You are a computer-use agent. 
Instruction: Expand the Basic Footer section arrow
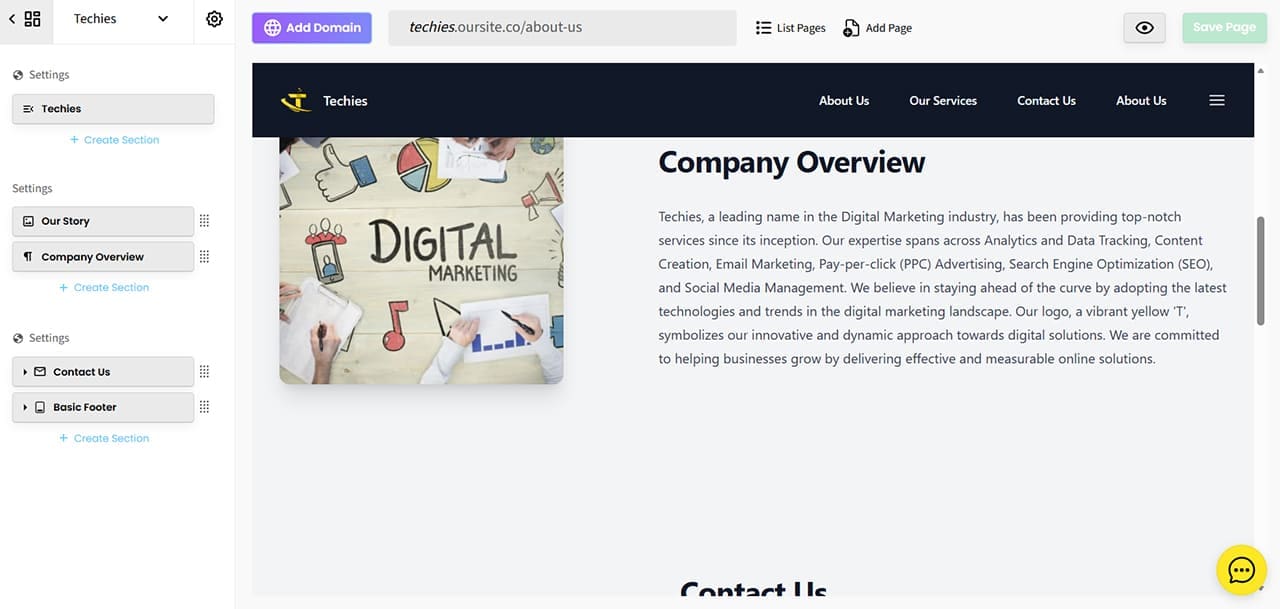click(25, 407)
